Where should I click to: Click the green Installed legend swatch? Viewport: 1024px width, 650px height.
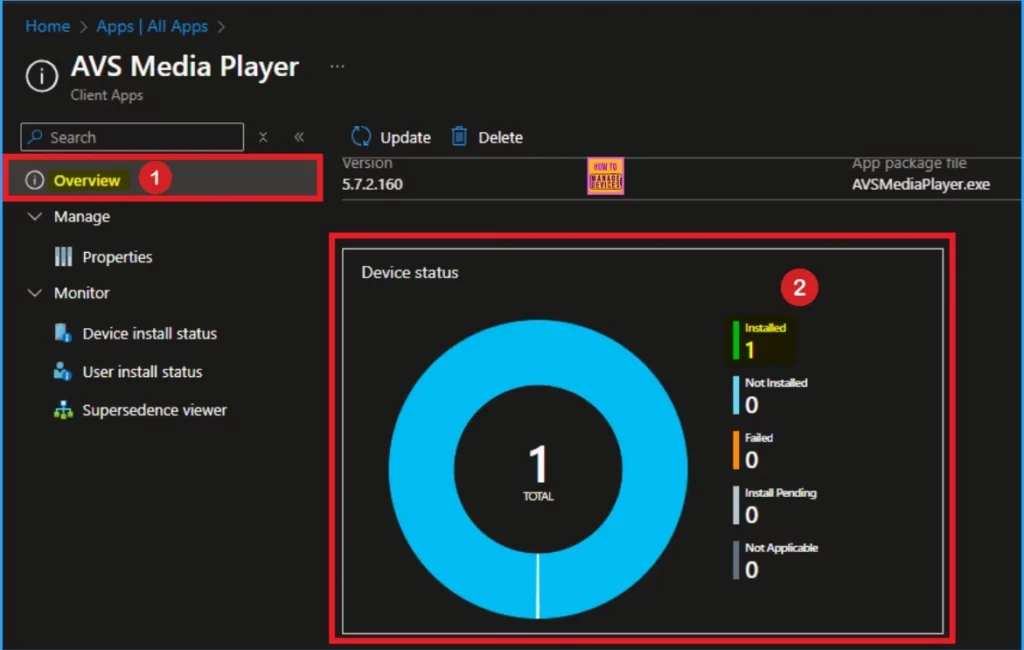(x=736, y=340)
